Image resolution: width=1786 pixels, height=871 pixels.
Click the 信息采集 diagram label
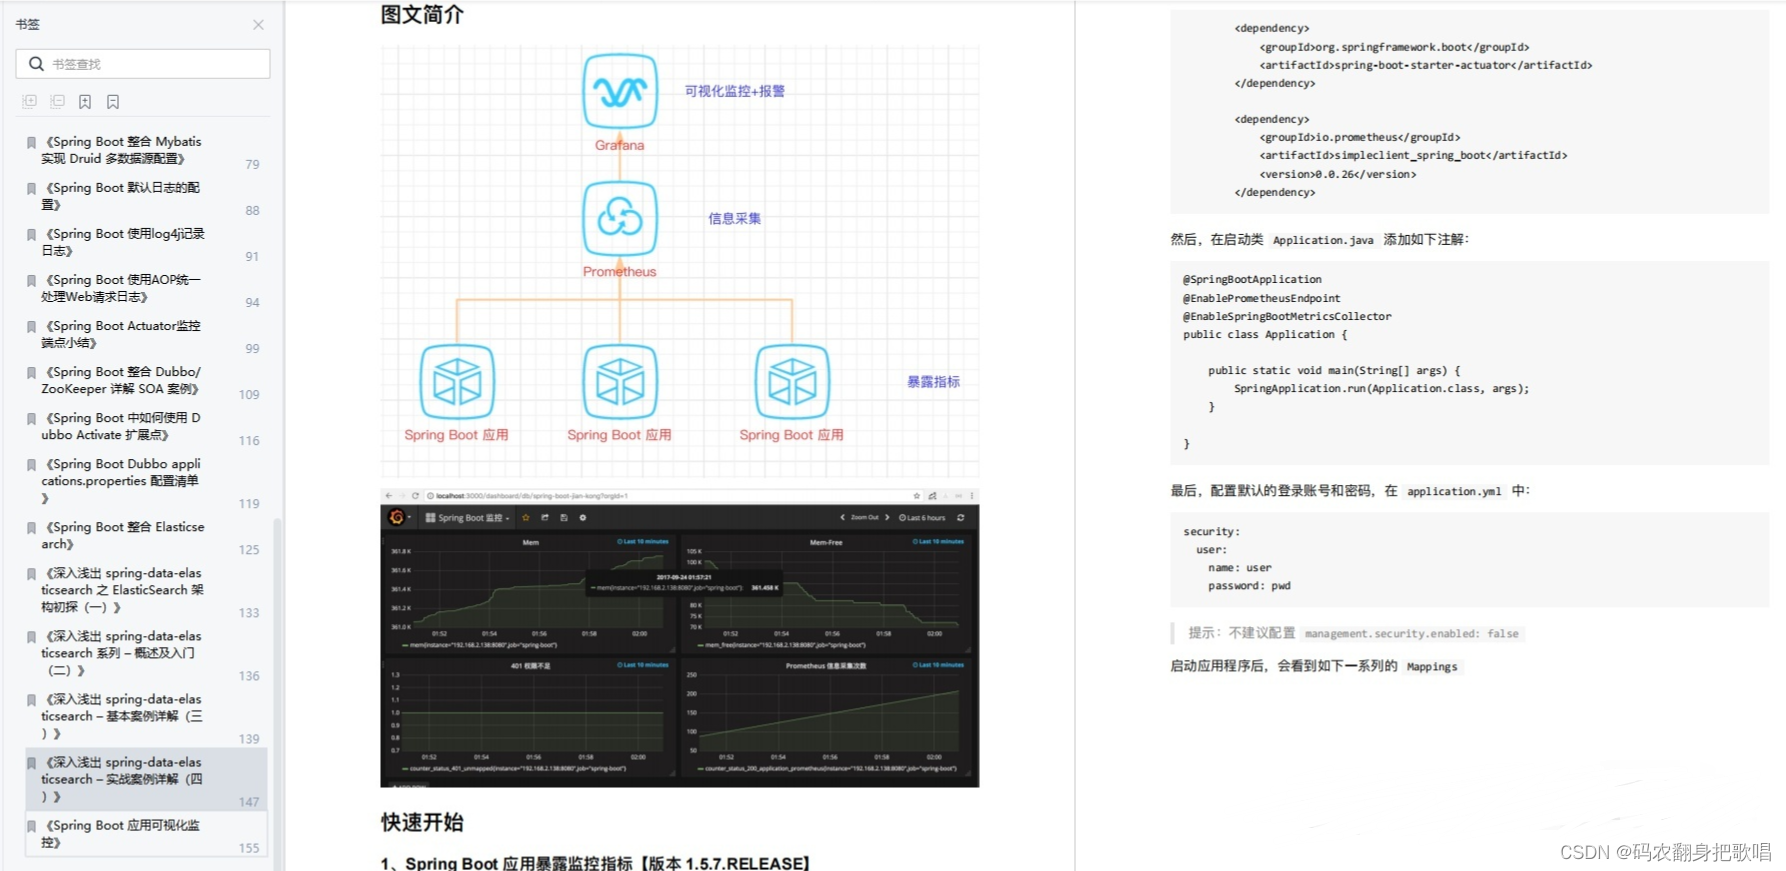(735, 218)
